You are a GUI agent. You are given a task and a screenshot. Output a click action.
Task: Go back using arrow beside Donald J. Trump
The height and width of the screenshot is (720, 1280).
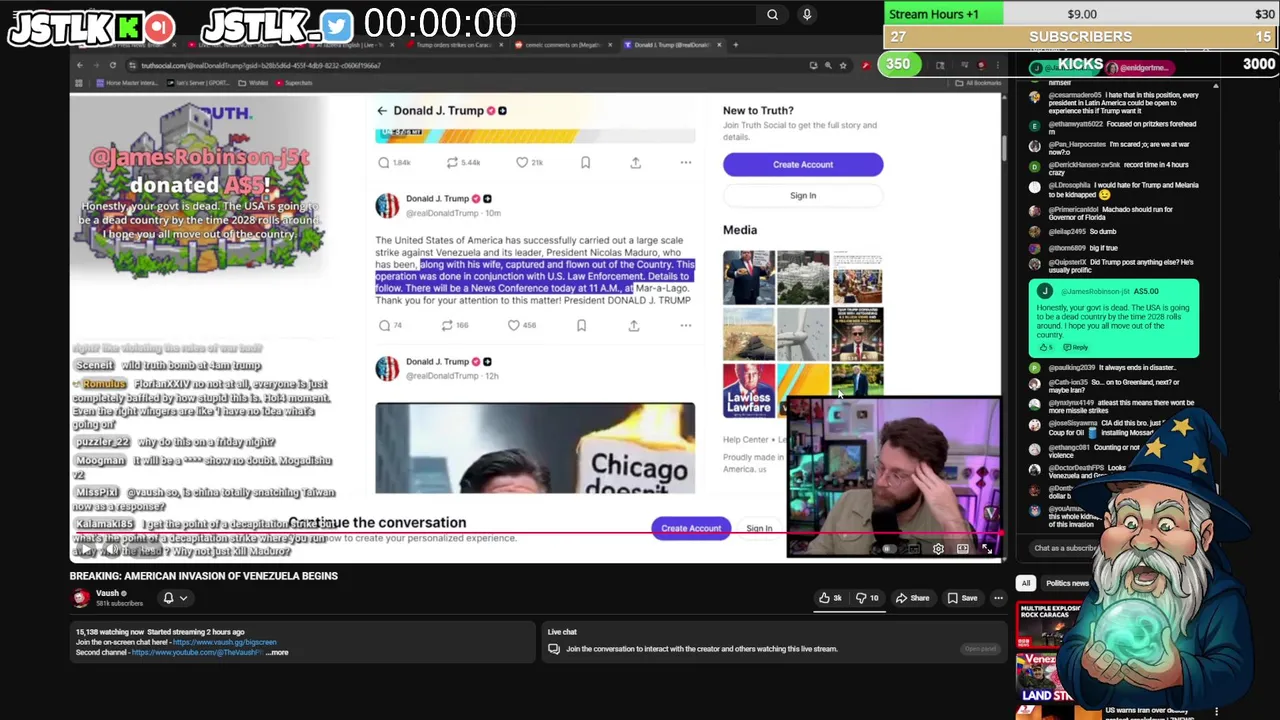381,111
